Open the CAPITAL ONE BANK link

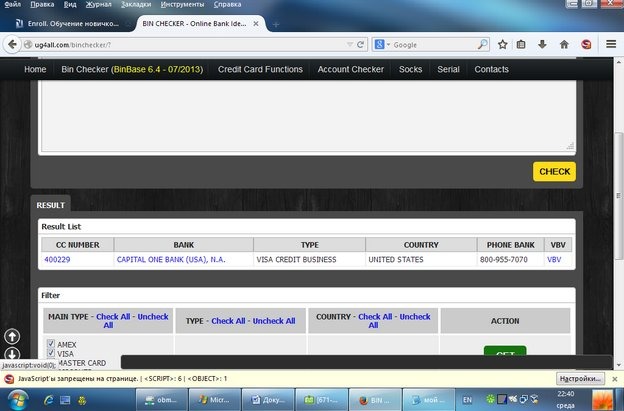pos(171,259)
